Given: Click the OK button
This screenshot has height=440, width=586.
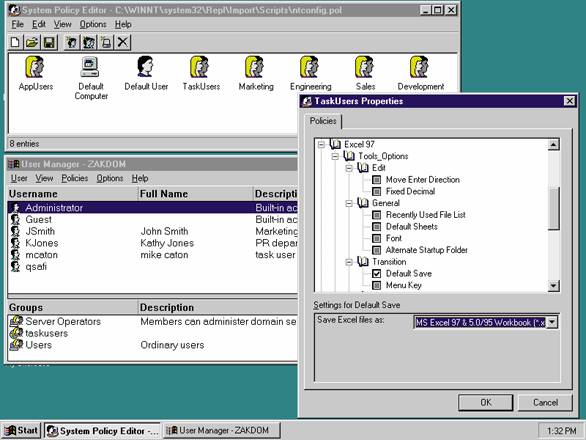Looking at the screenshot, I should coord(485,403).
